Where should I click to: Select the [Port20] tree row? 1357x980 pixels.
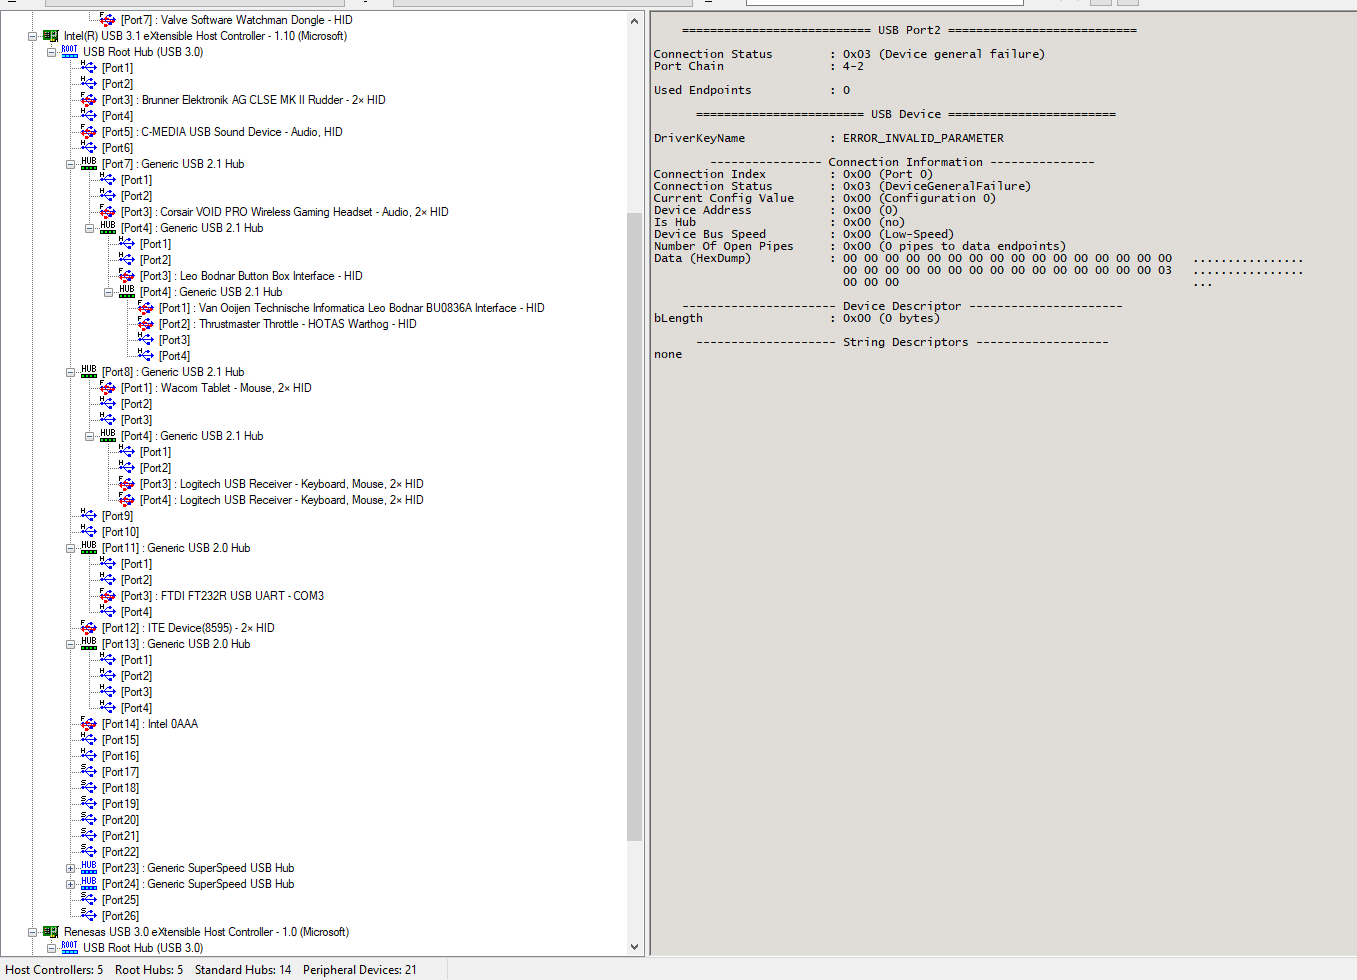pos(120,820)
